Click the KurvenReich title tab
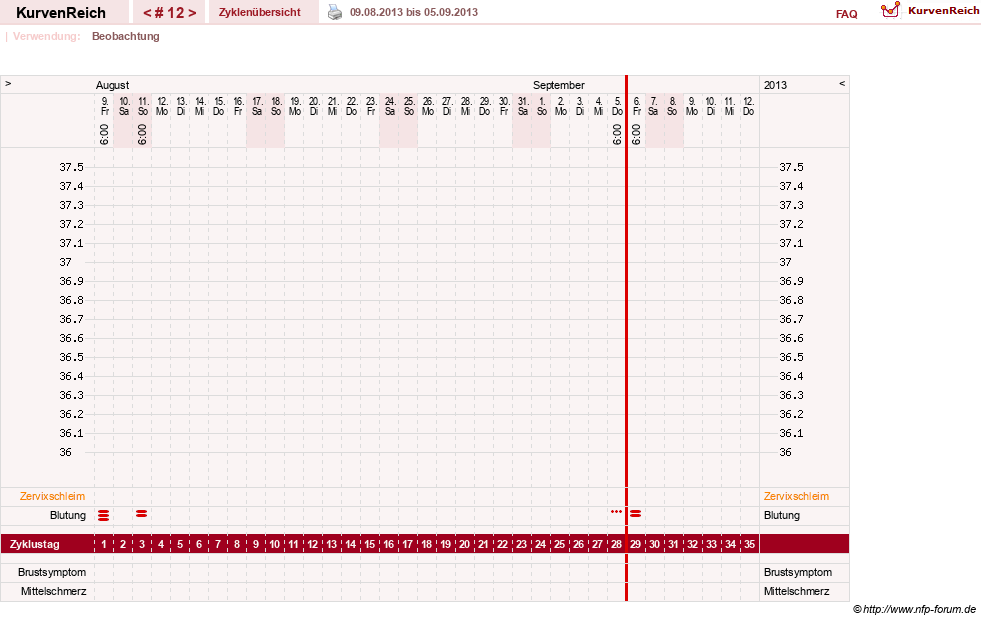This screenshot has height=621, width=981. coord(61,13)
